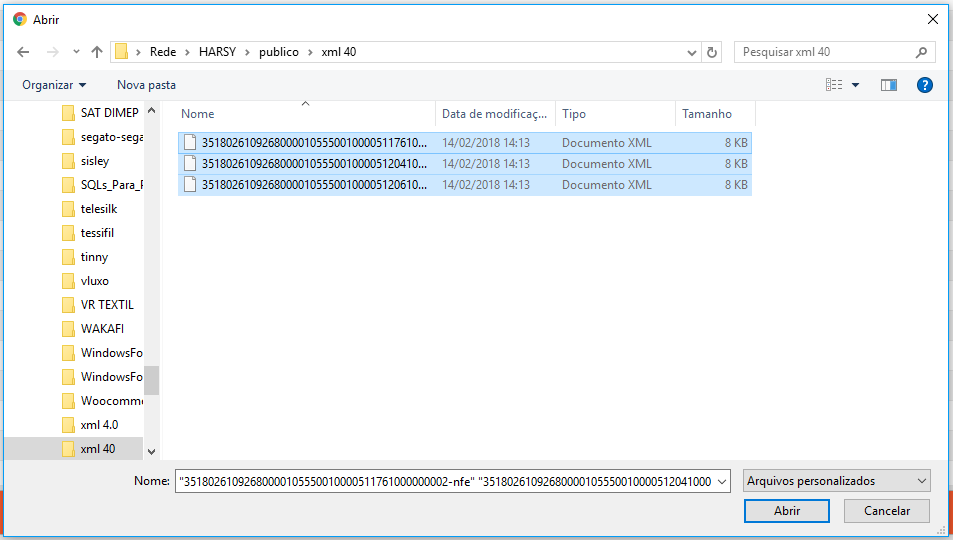Click the folder icon in address bar
This screenshot has height=540, width=953.
[122, 52]
